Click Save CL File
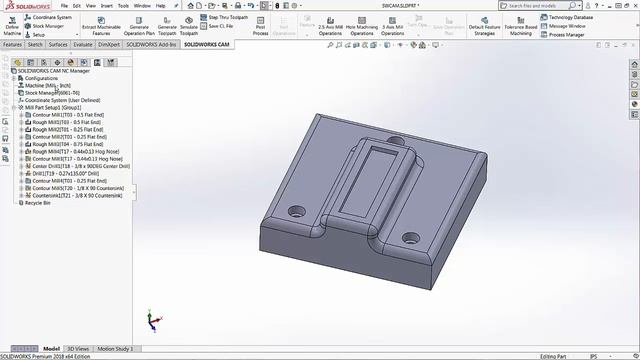 [x=217, y=26]
